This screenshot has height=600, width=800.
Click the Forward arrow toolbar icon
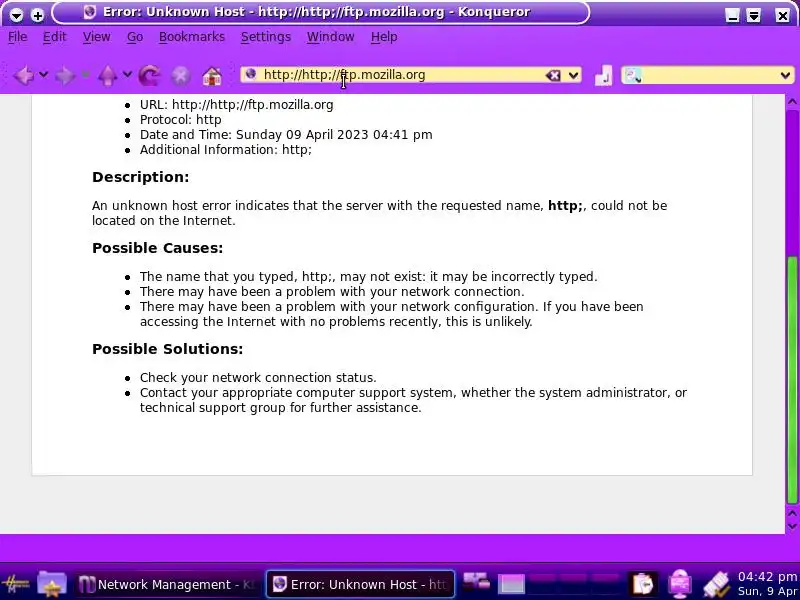click(x=65, y=76)
